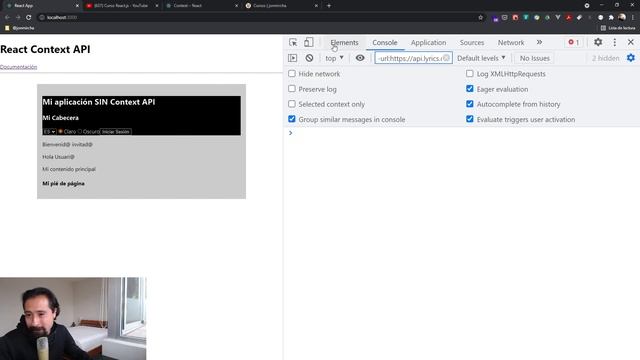The width and height of the screenshot is (640, 360).
Task: Open the teal T extension icon
Action: tap(526, 18)
